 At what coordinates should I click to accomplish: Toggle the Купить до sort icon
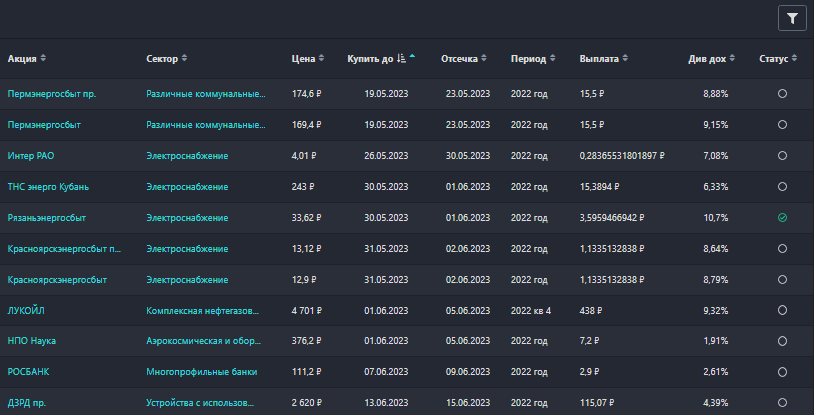400,59
